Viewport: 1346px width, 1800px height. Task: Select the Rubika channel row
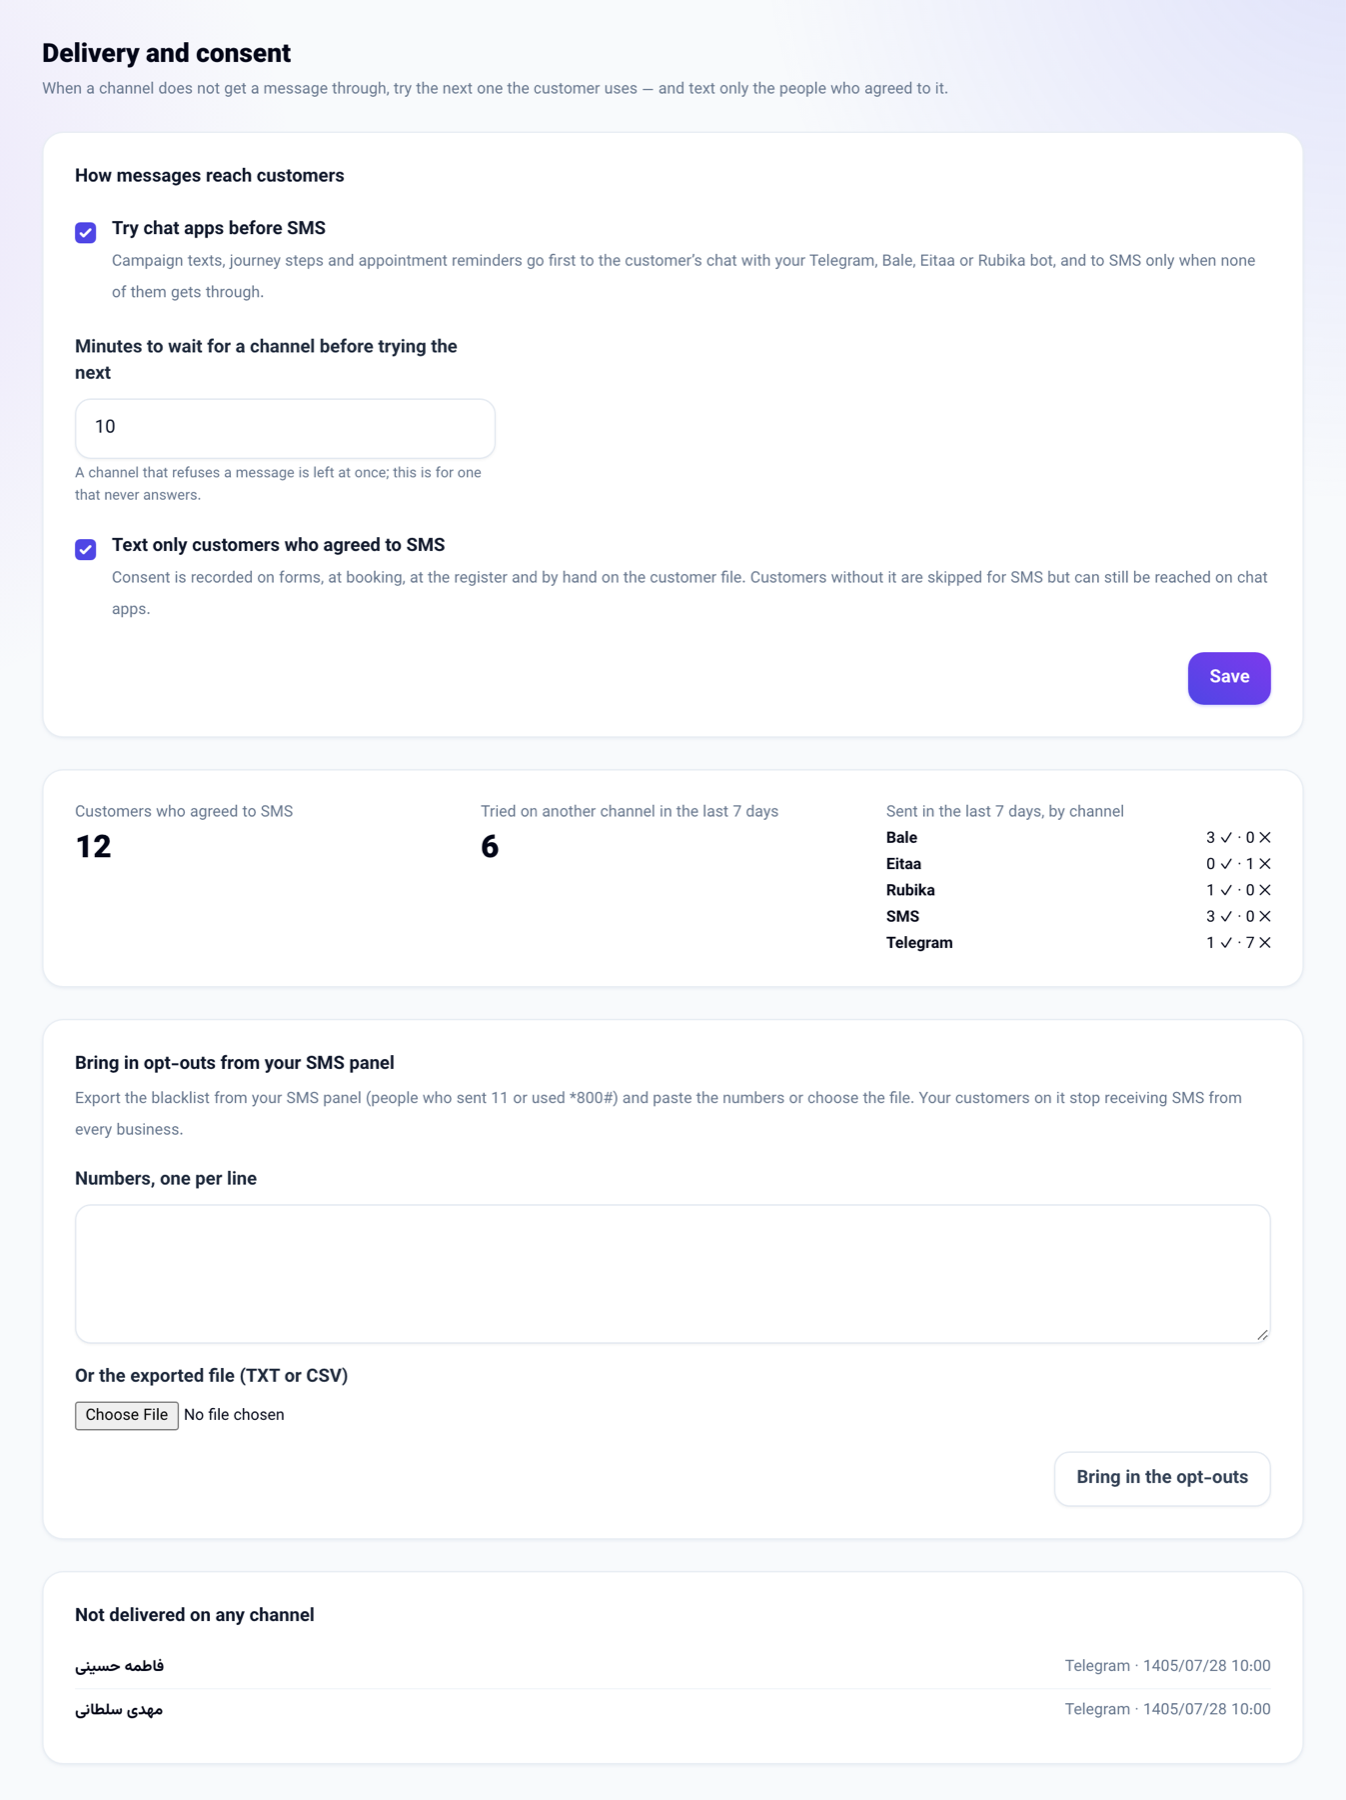tap(1078, 890)
